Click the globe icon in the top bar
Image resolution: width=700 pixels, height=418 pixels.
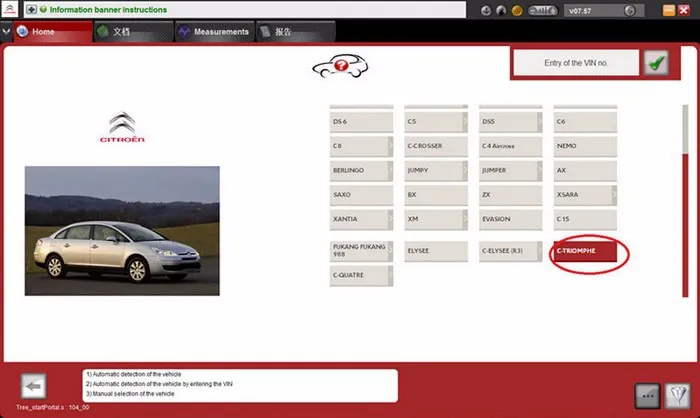(x=501, y=10)
